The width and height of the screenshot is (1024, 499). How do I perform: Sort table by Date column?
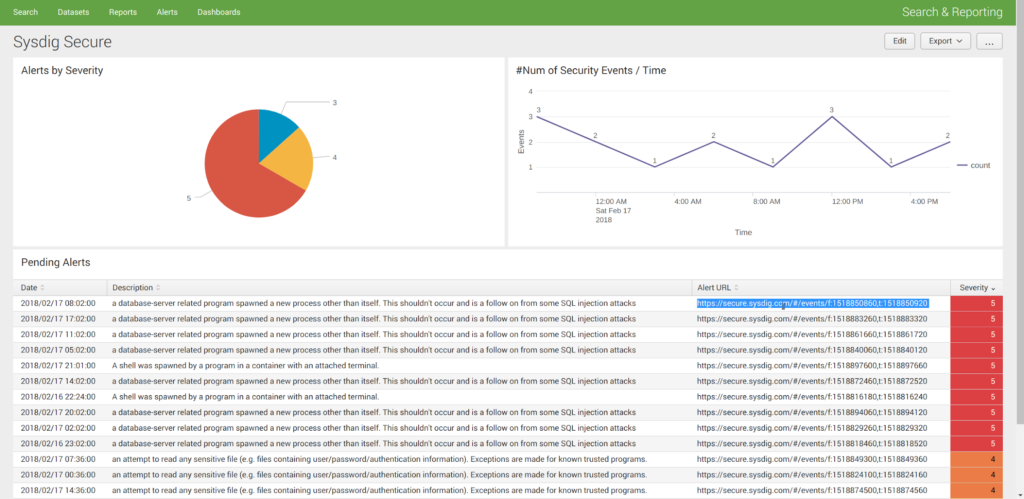point(33,288)
